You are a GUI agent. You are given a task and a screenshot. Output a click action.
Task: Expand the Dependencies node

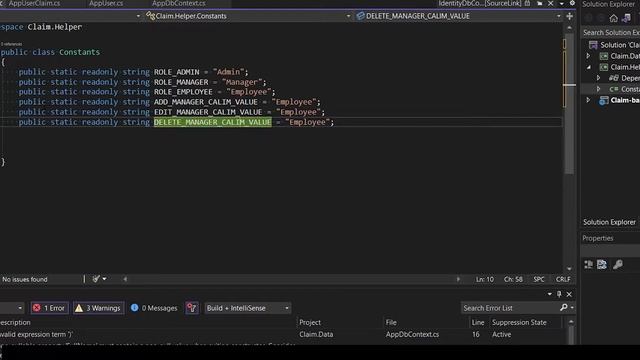pyautogui.click(x=598, y=78)
